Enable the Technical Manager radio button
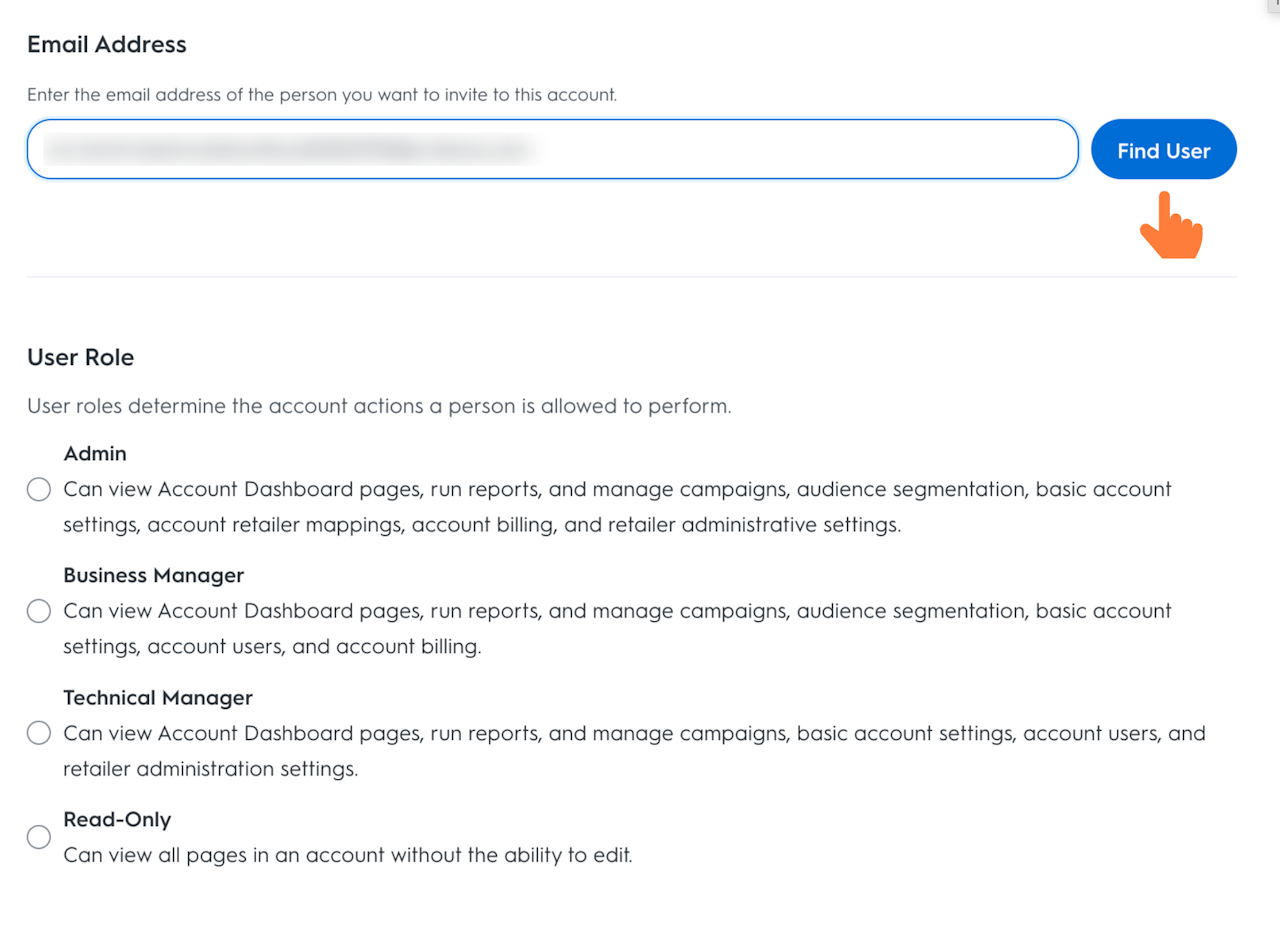Screen dimensions: 1280x928 click(x=39, y=733)
